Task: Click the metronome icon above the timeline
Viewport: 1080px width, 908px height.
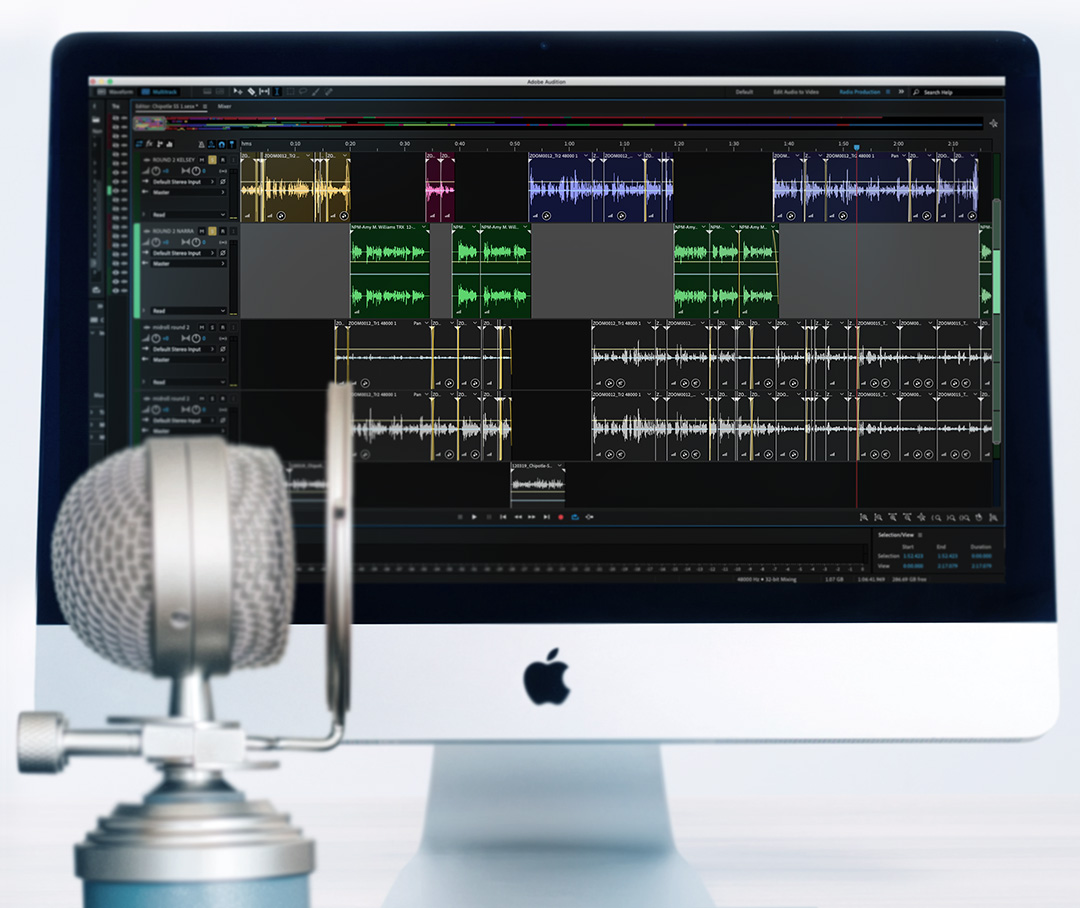Action: point(202,144)
